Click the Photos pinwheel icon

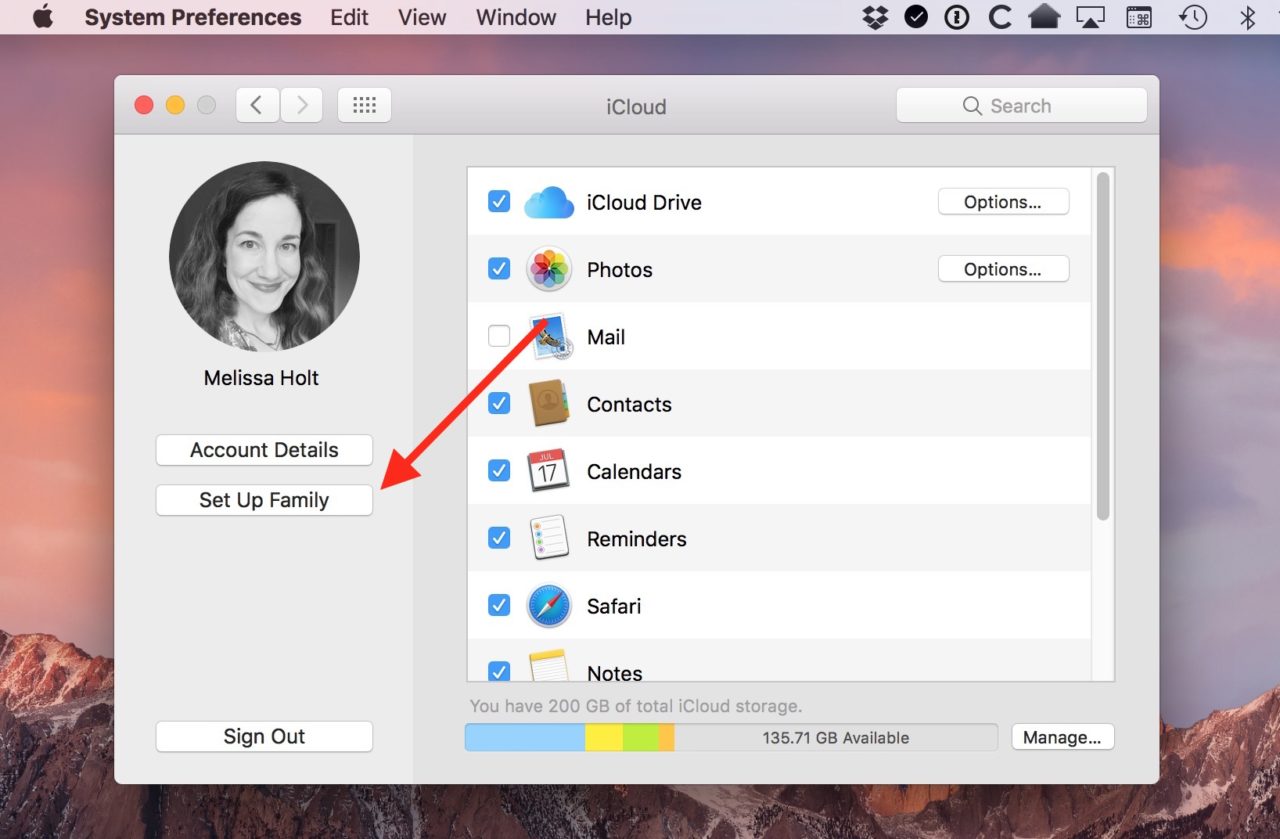point(549,269)
